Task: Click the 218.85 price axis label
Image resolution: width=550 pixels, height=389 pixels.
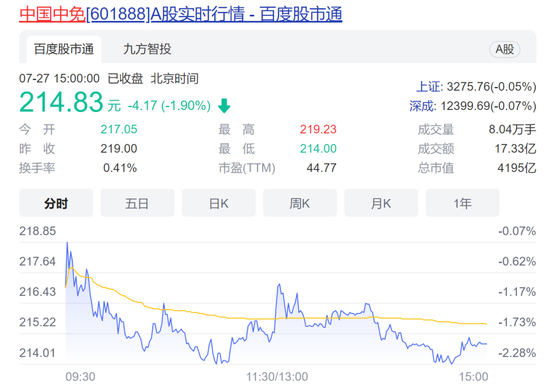Action: [x=38, y=231]
